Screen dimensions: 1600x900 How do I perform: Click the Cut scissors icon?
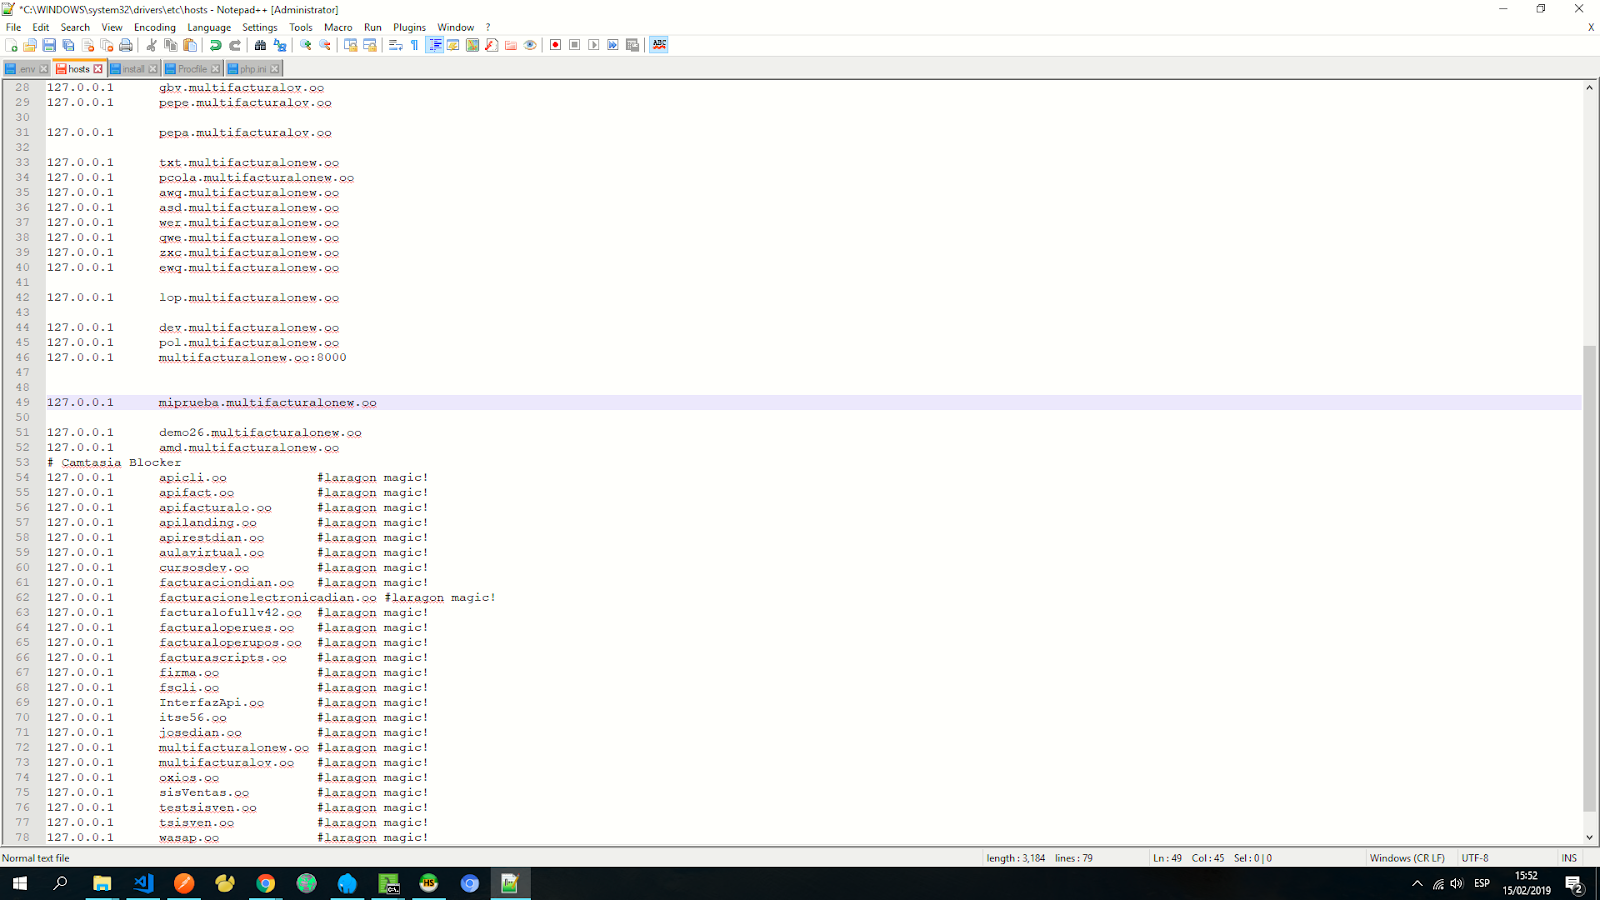(x=151, y=45)
